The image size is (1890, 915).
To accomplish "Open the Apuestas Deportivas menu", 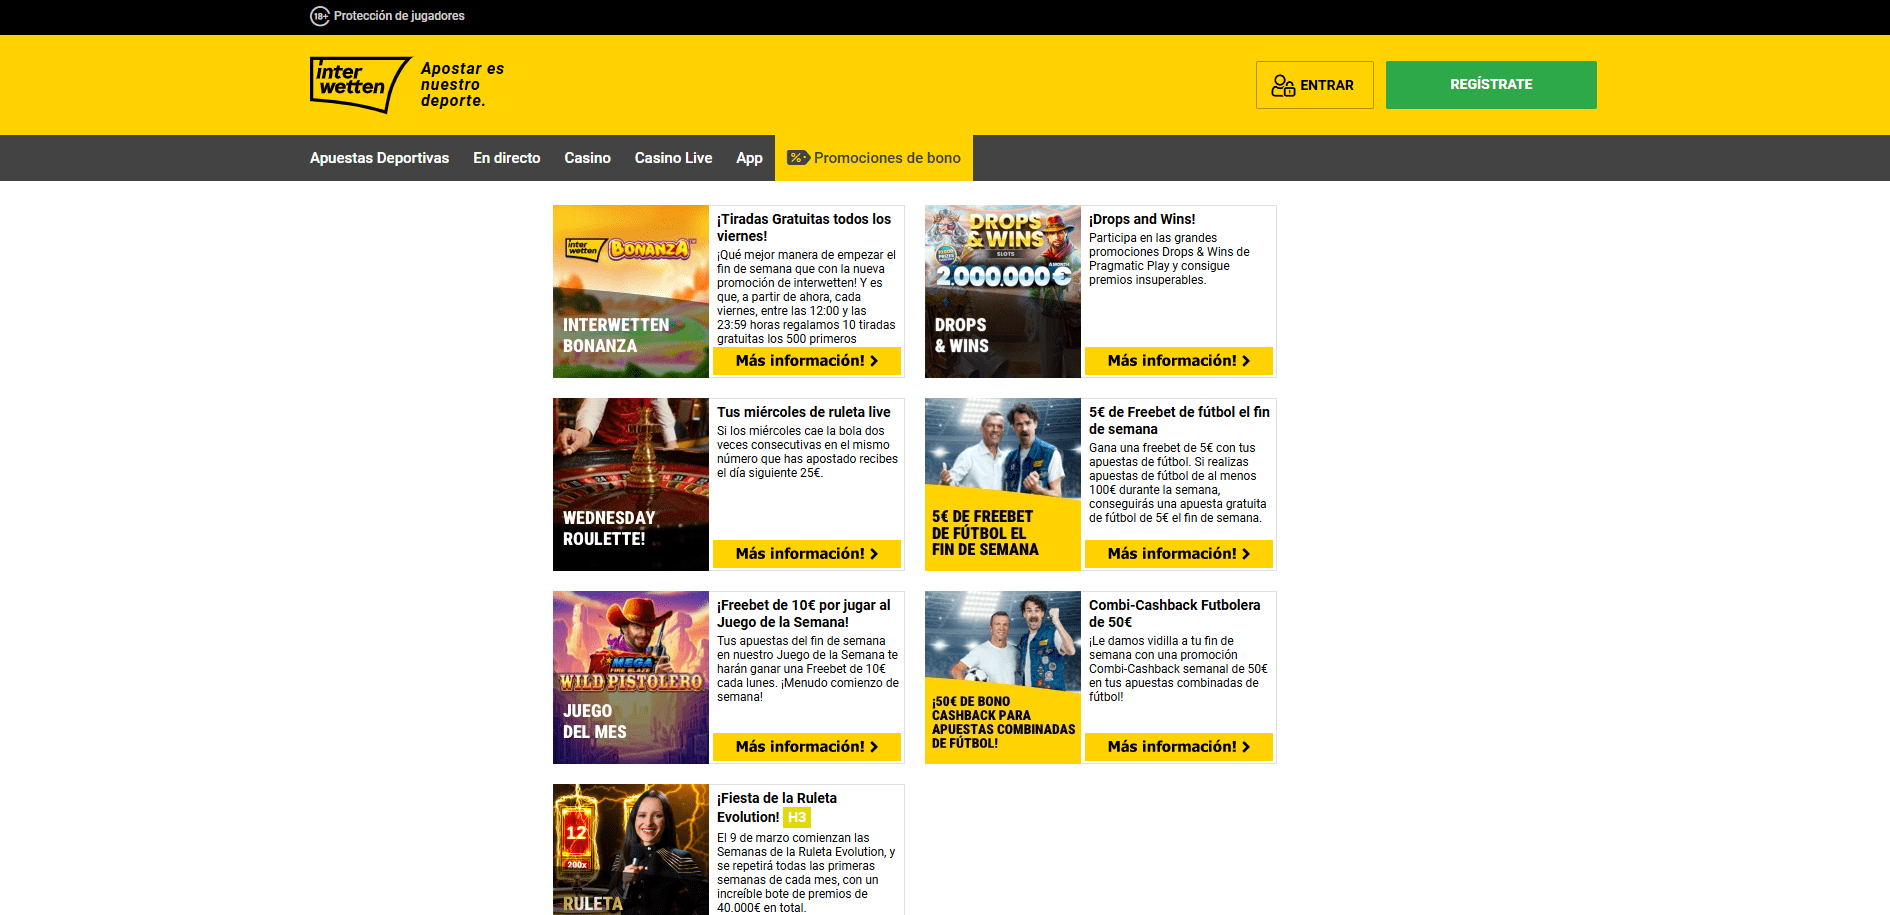I will tap(379, 158).
